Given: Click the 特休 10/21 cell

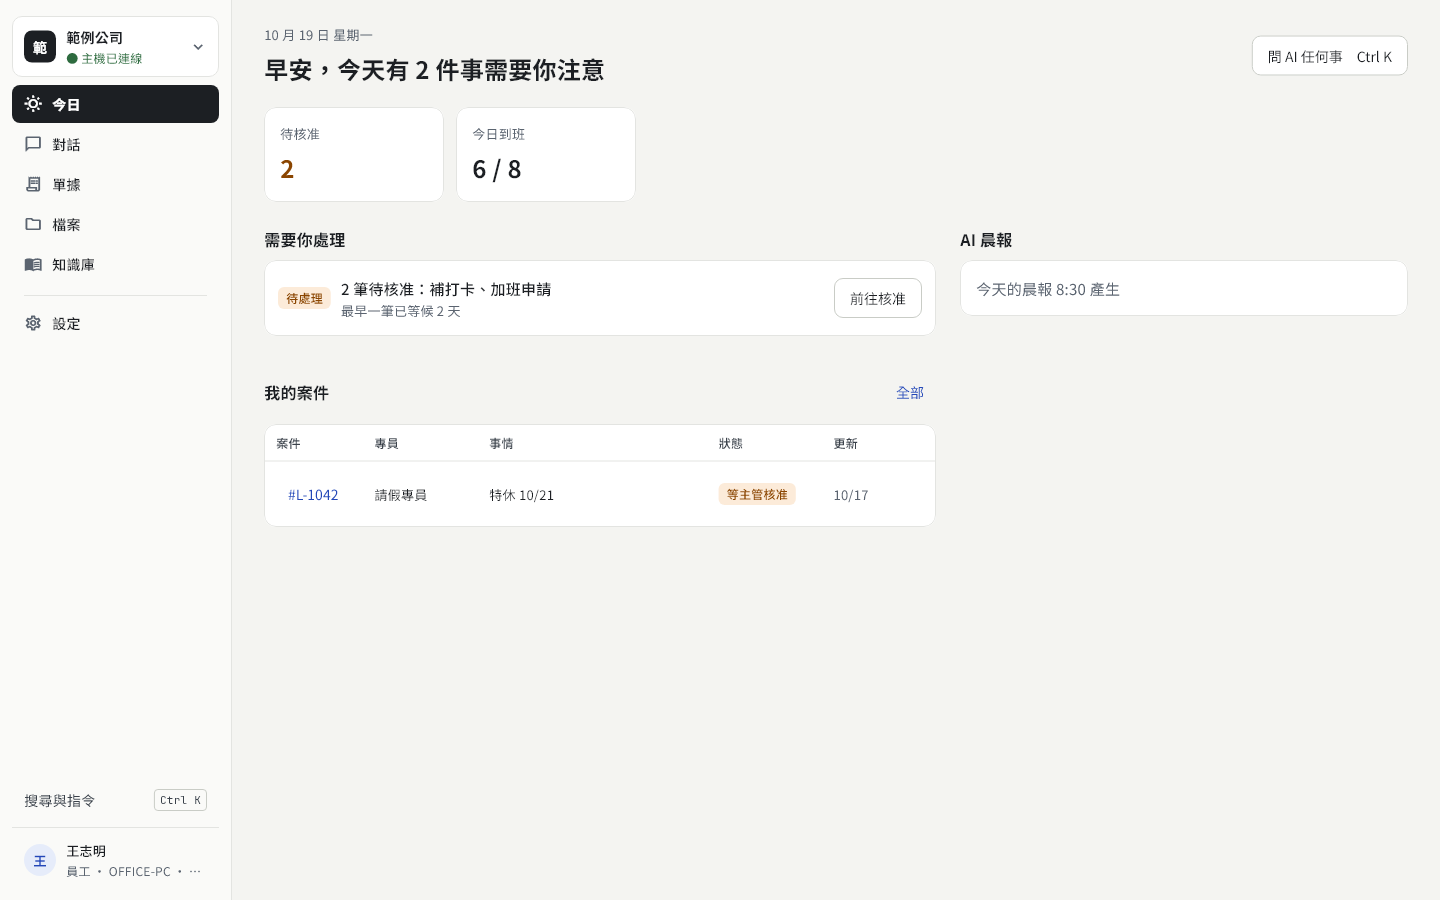Looking at the screenshot, I should pos(521,495).
